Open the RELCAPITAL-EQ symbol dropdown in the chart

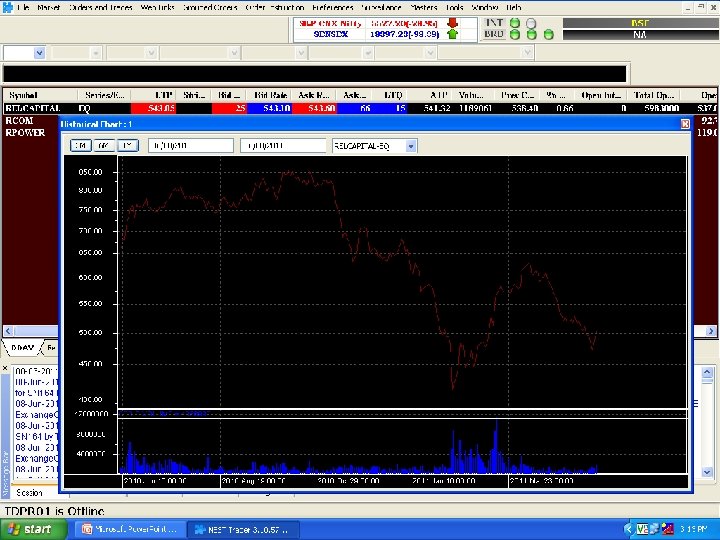pyautogui.click(x=411, y=146)
